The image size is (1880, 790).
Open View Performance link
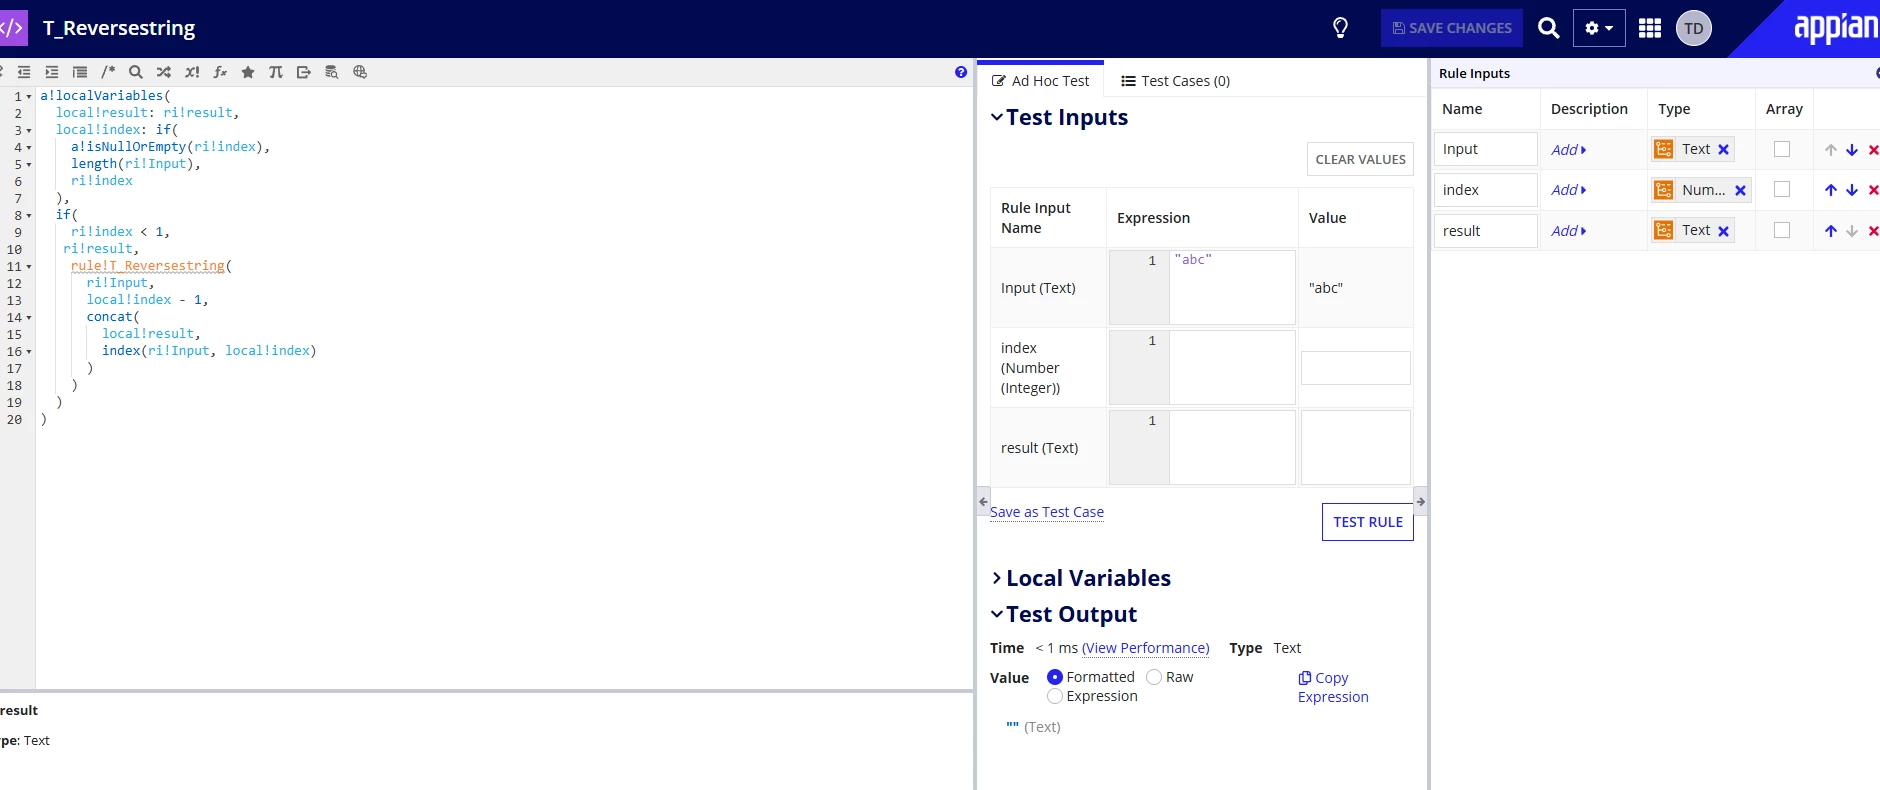pos(1146,648)
